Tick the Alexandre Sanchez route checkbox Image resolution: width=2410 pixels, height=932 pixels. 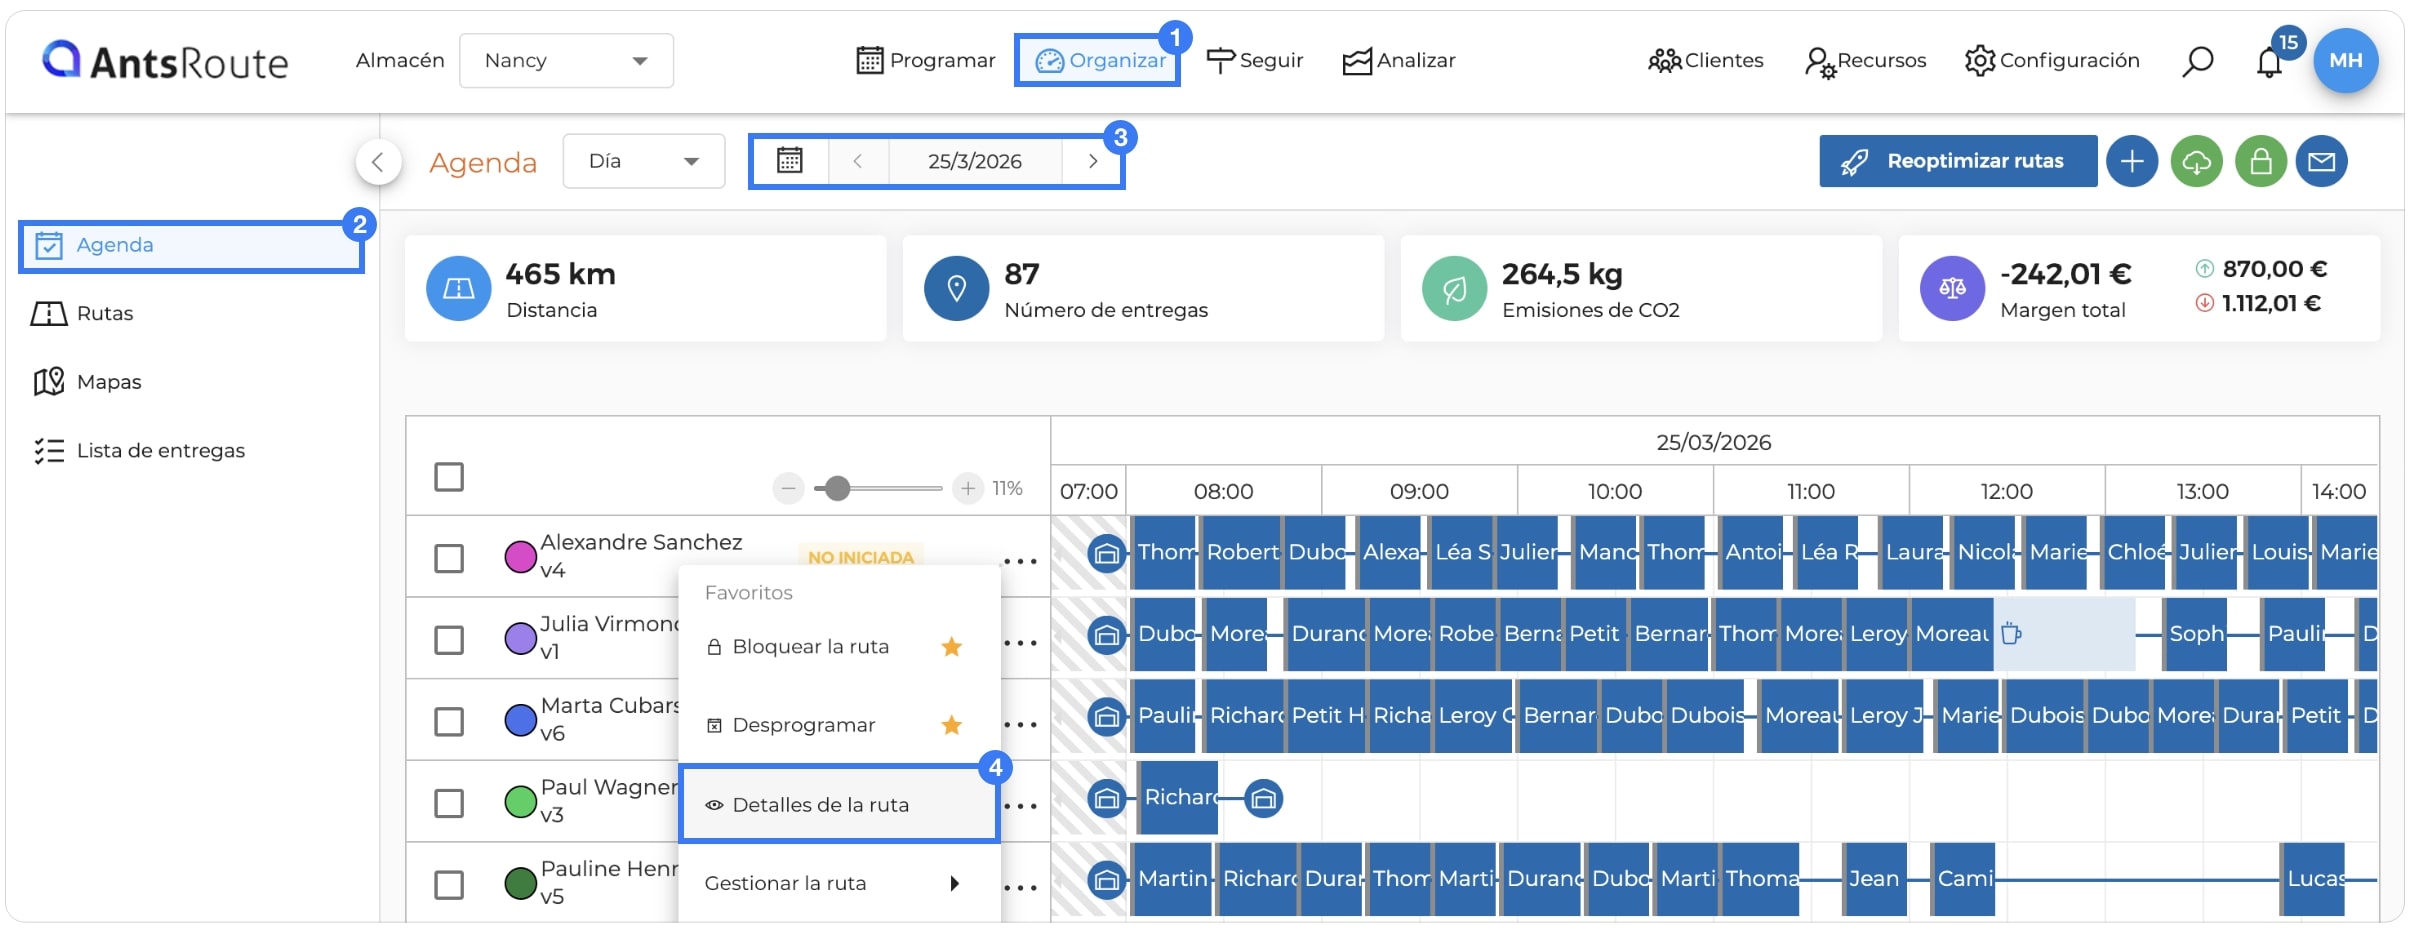[x=449, y=558]
